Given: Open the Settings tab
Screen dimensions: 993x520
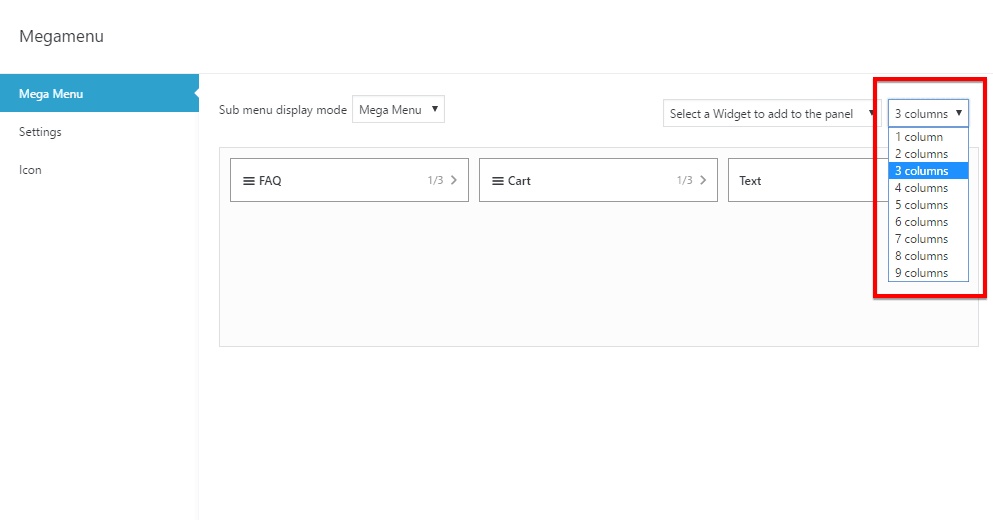Looking at the screenshot, I should (40, 132).
